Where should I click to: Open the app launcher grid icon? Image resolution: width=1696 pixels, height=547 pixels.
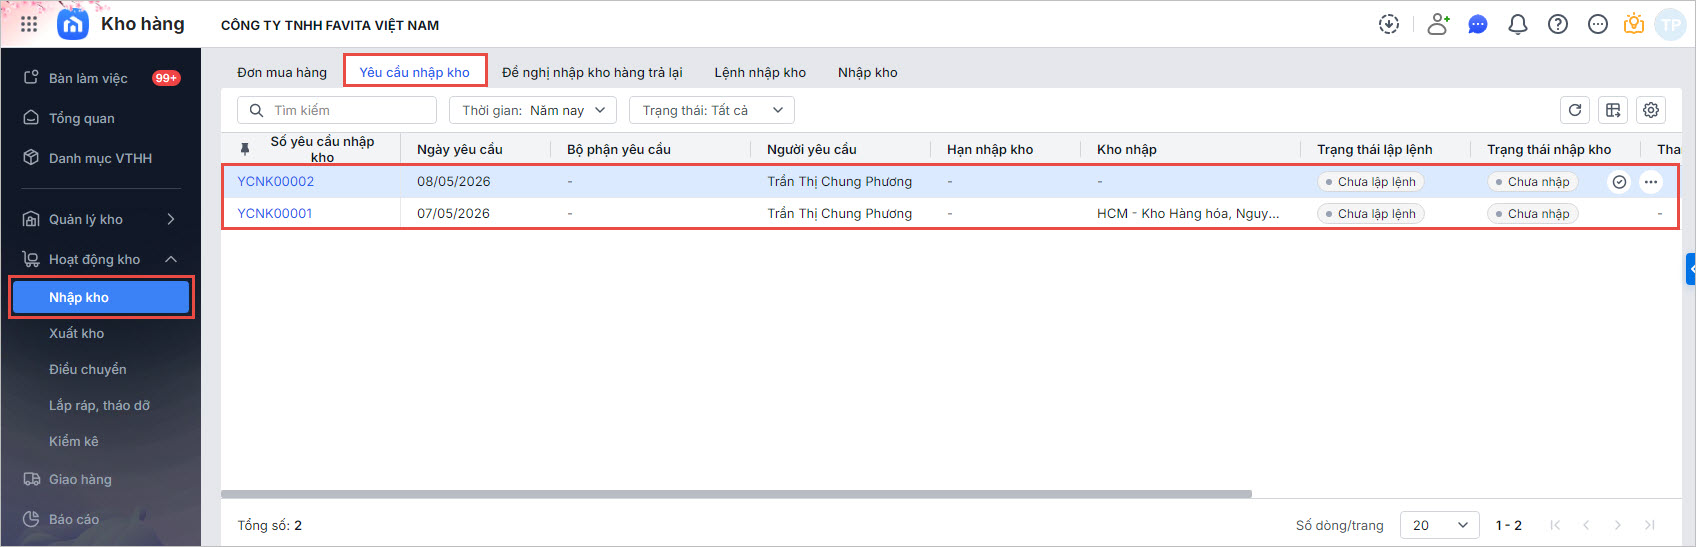tap(29, 24)
